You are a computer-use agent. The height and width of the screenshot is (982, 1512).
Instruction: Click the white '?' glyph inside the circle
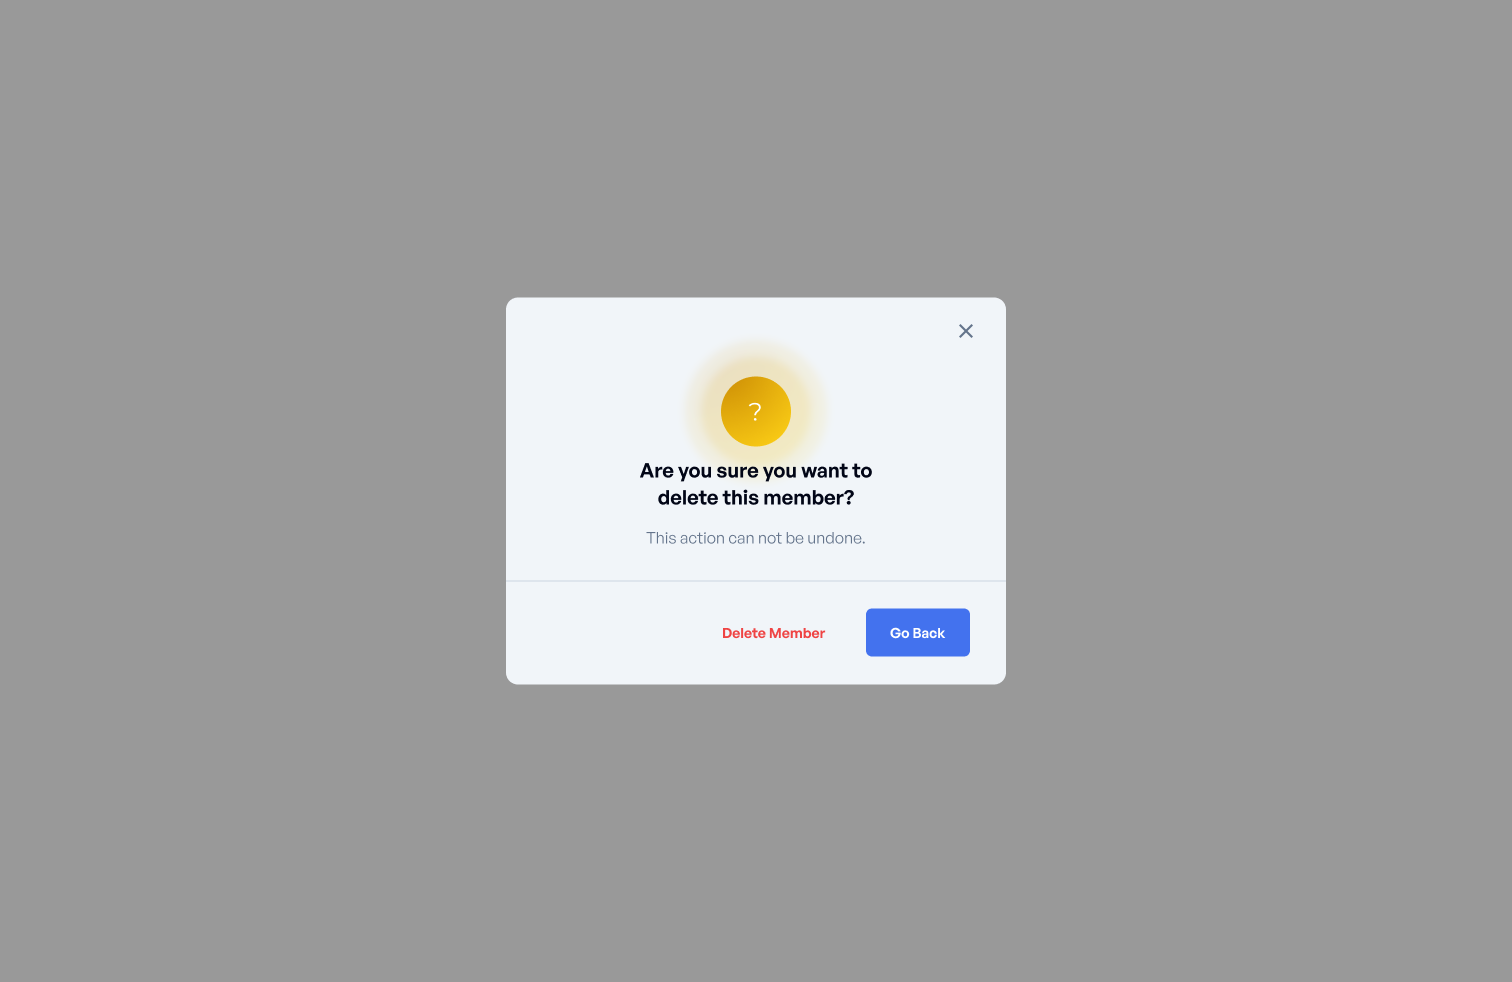pos(755,411)
